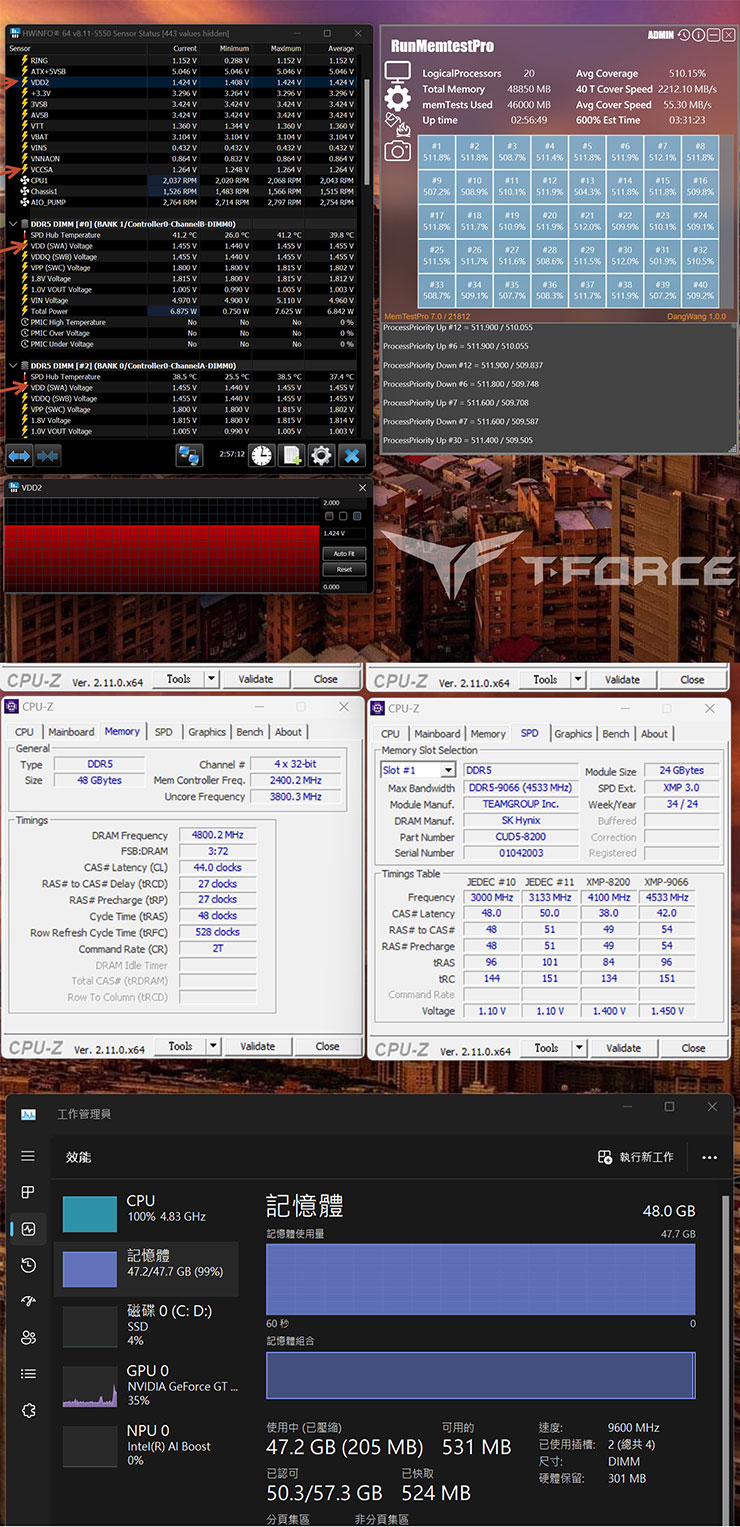The height and width of the screenshot is (1527, 740).
Task: Open Task Manager hamburger navigation menu
Action: point(28,1156)
